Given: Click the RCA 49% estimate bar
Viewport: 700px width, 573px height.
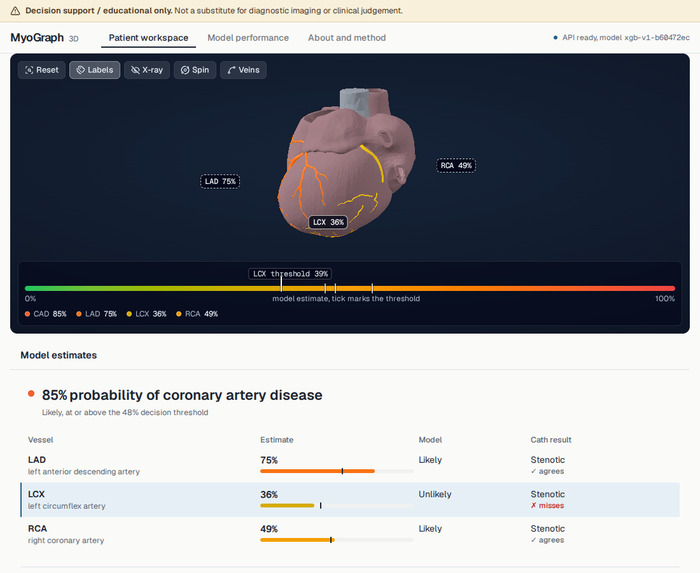Looking at the screenshot, I should (337, 540).
